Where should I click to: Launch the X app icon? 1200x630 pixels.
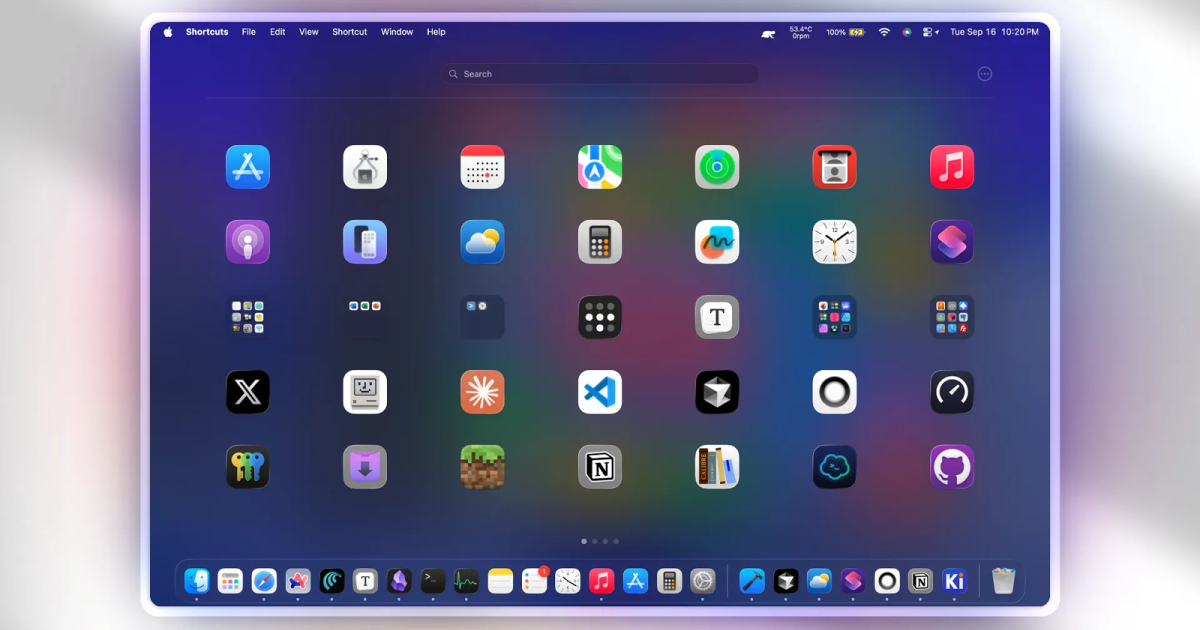tap(247, 392)
